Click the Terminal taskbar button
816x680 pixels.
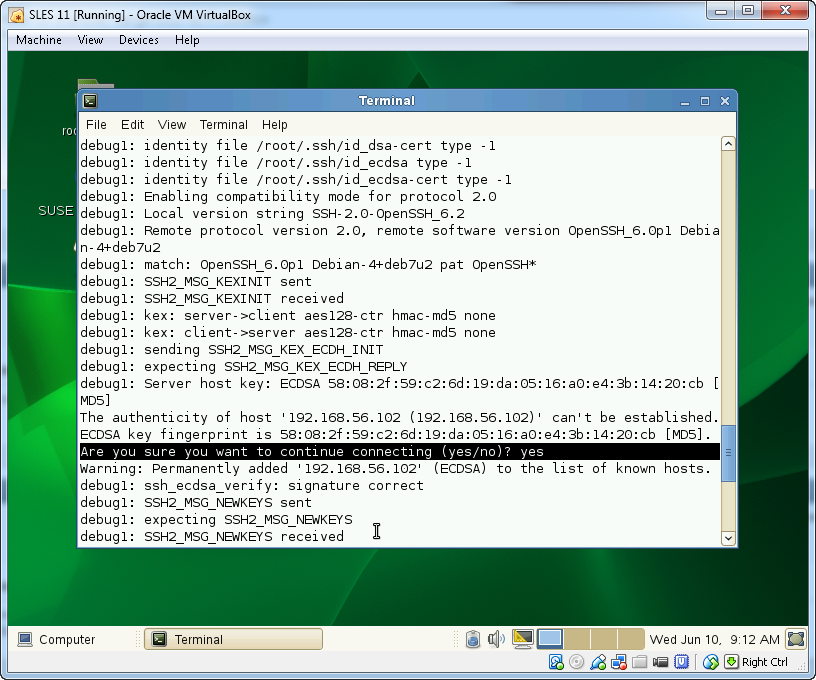coord(233,639)
